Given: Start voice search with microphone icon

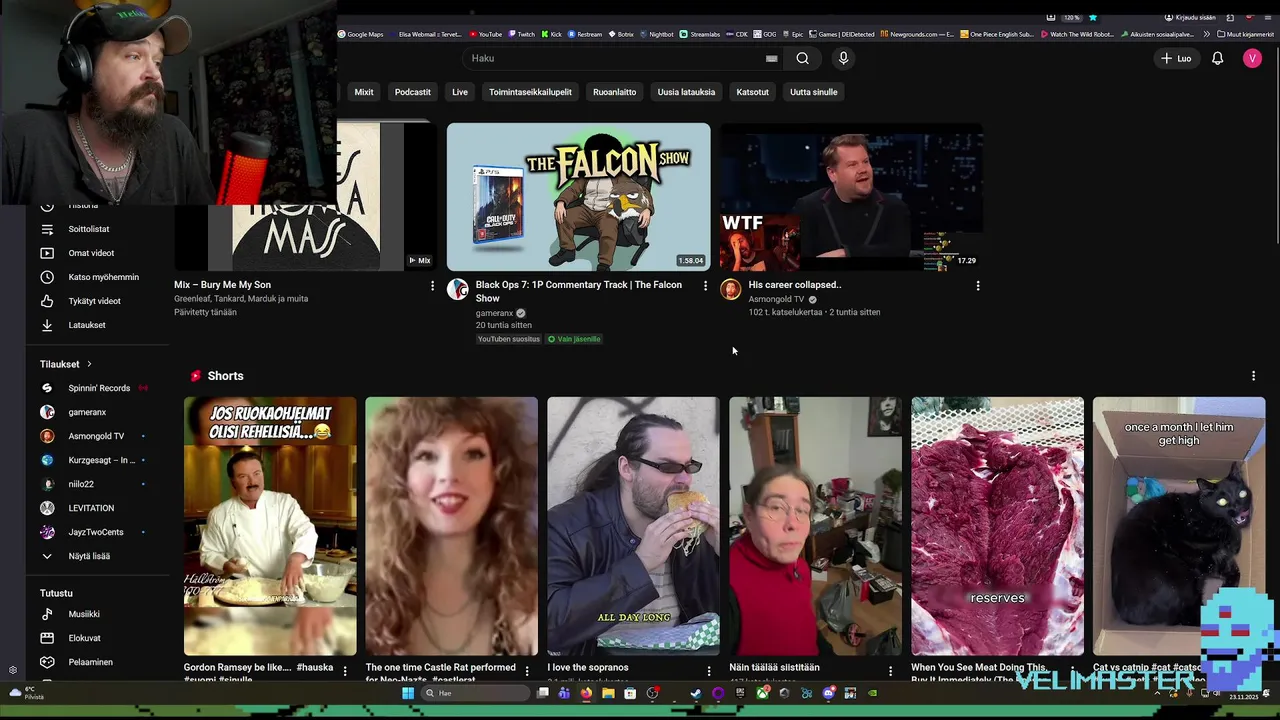Looking at the screenshot, I should [843, 58].
